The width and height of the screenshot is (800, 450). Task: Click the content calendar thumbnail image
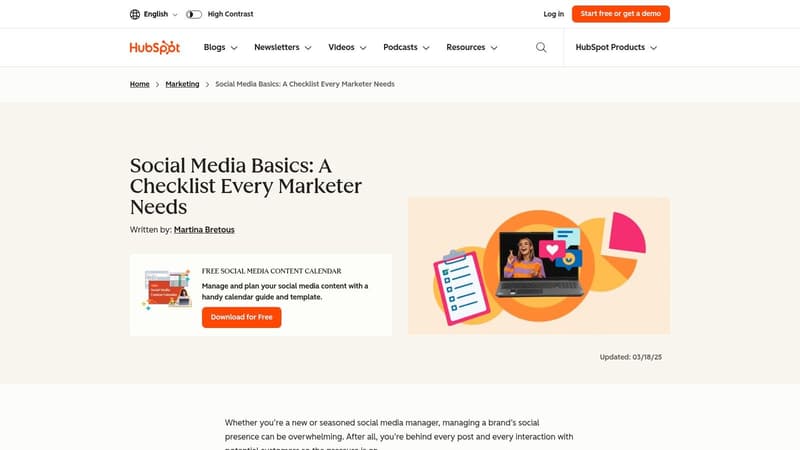tap(167, 289)
